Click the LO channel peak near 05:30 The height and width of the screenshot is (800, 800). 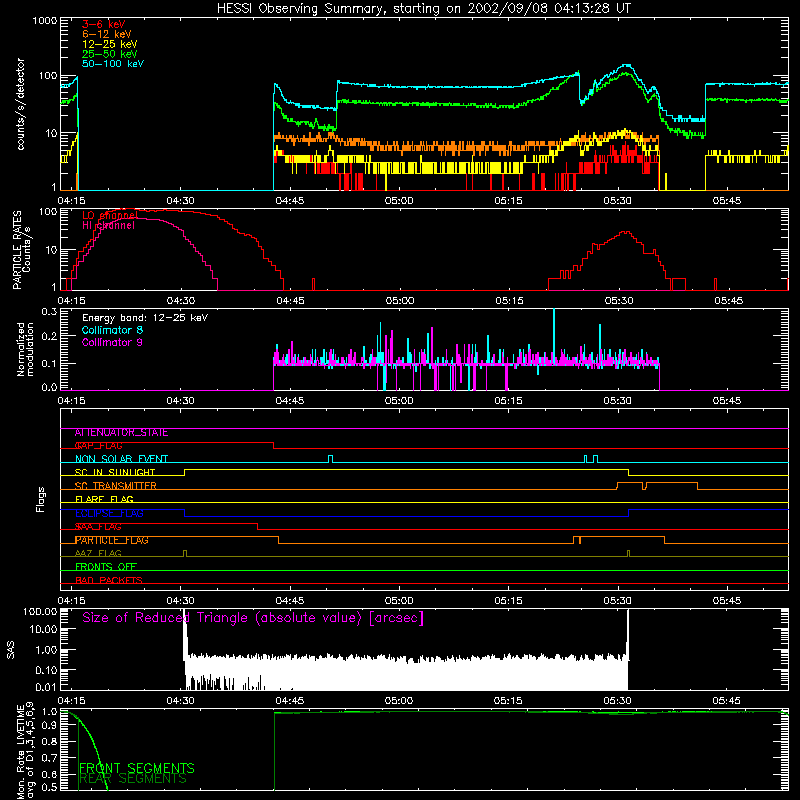pyautogui.click(x=626, y=232)
